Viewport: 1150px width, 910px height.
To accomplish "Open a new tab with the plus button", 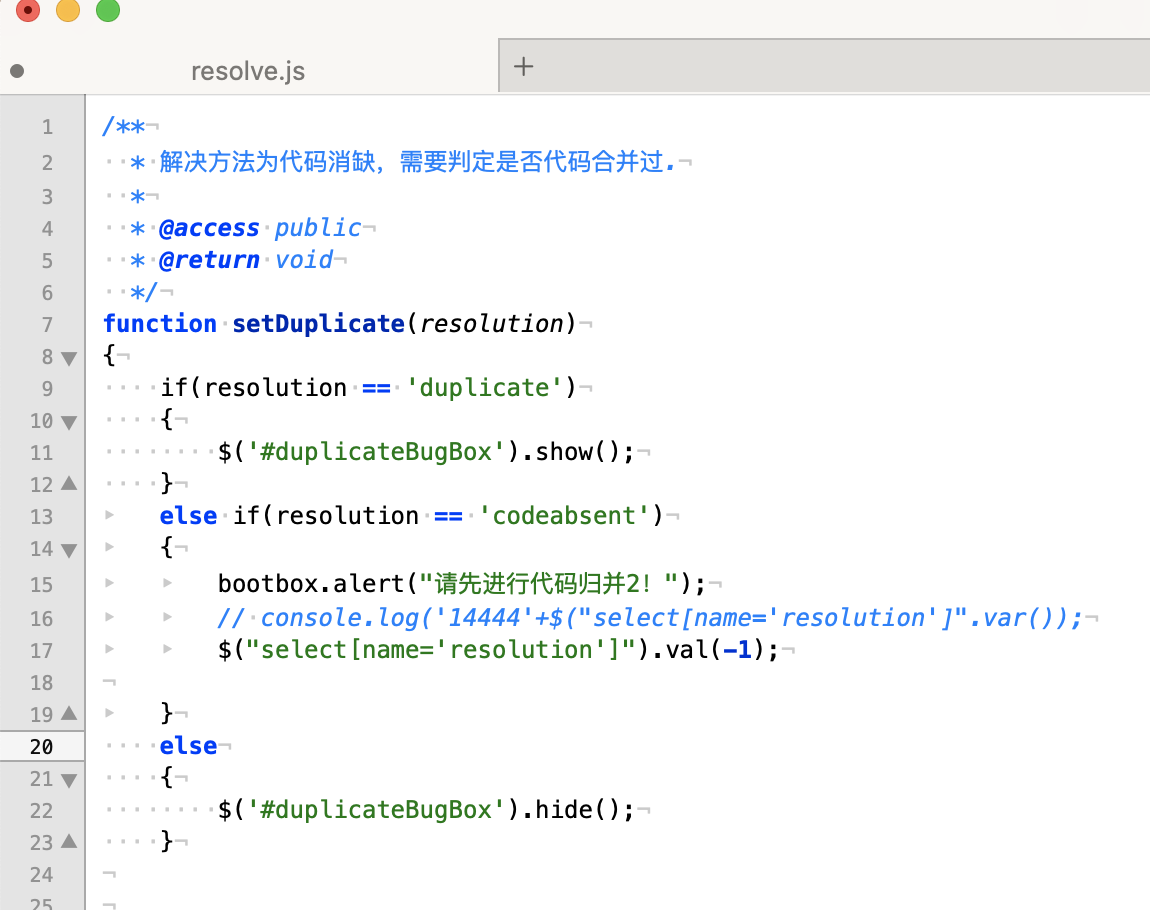I will point(523,67).
